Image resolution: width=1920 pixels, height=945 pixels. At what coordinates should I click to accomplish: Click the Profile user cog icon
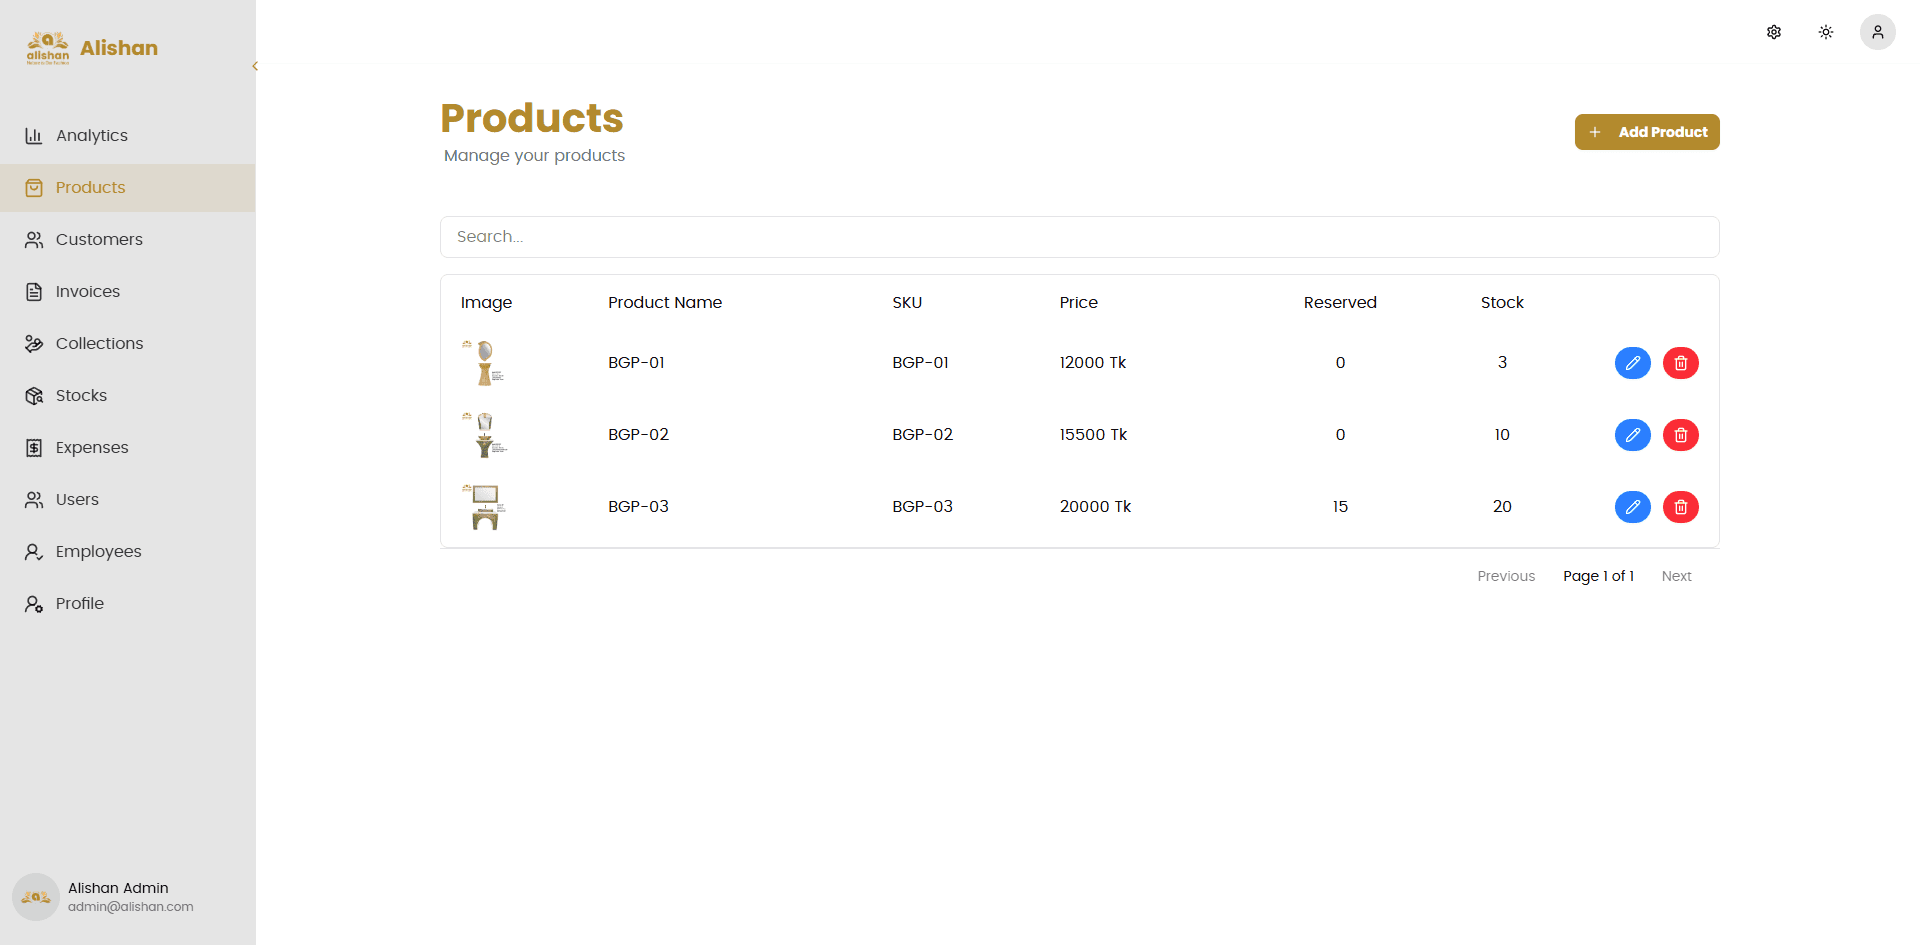click(34, 604)
